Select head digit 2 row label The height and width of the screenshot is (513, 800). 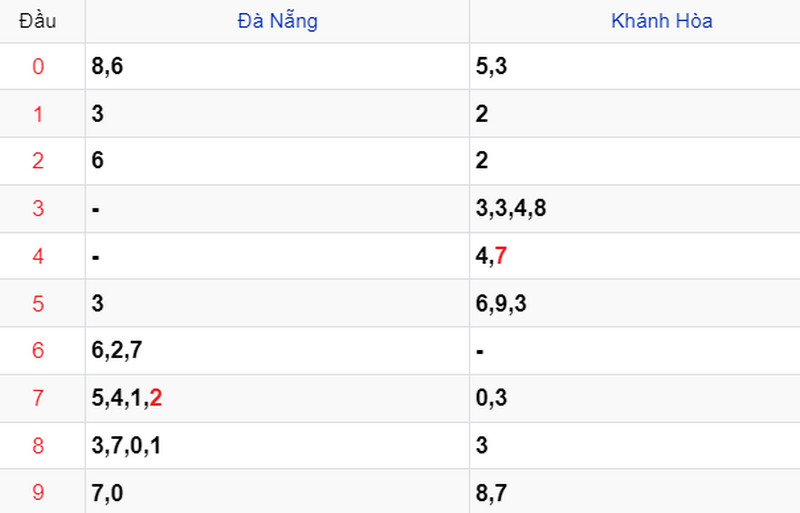click(38, 161)
